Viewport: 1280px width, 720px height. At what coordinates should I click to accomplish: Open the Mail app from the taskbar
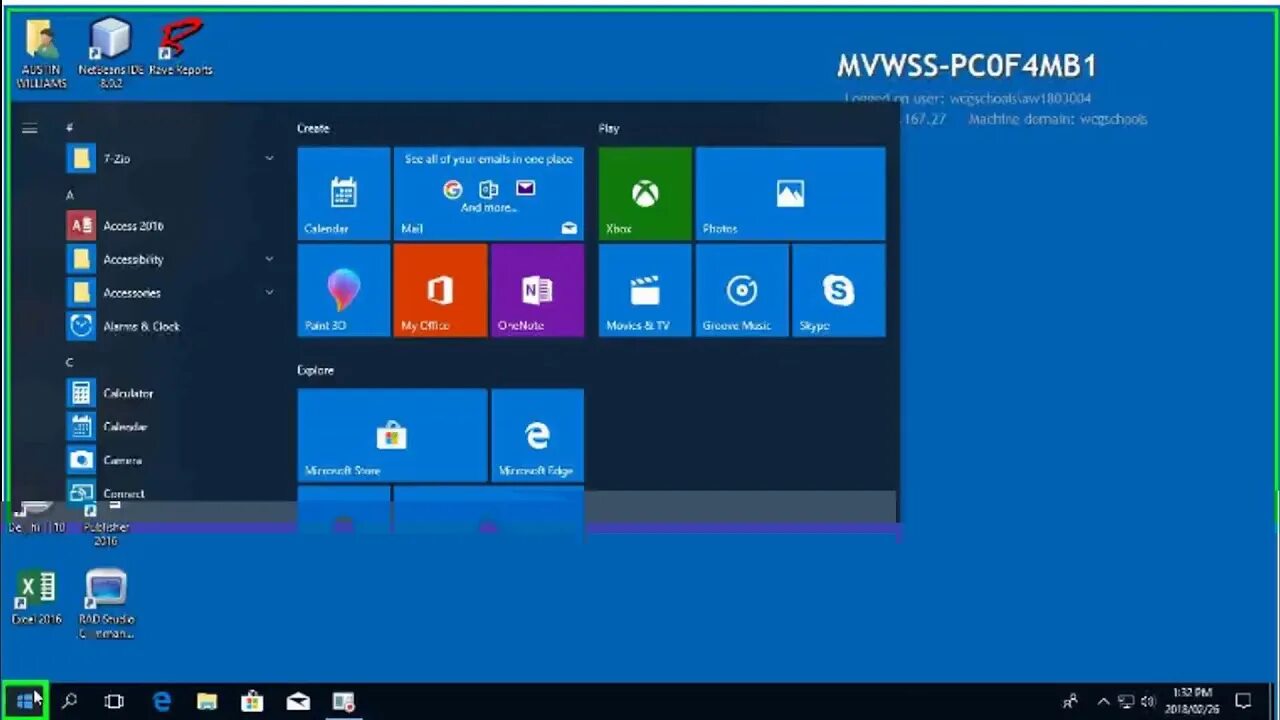(x=298, y=701)
